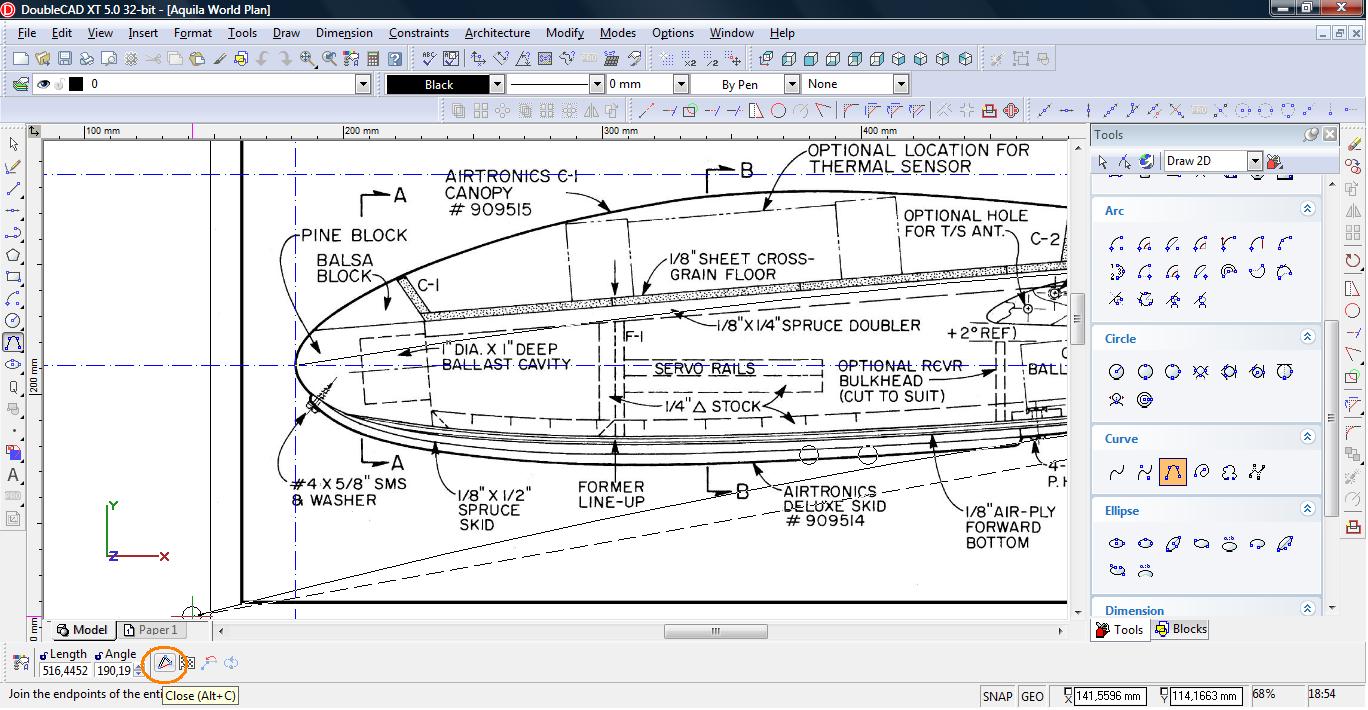The width and height of the screenshot is (1368, 710).
Task: Collapse the Arc tools section
Action: click(x=1307, y=209)
